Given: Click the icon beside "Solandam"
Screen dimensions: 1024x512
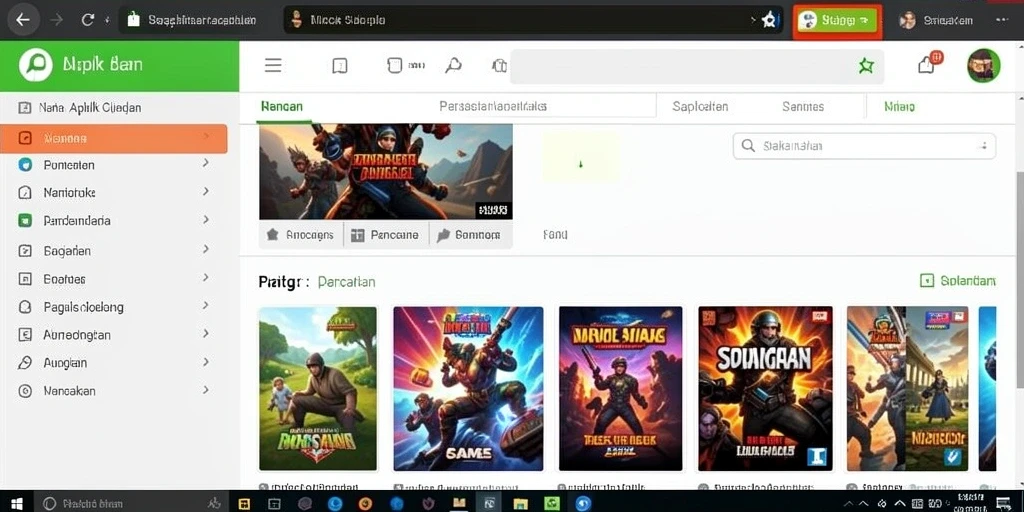Looking at the screenshot, I should click(926, 281).
